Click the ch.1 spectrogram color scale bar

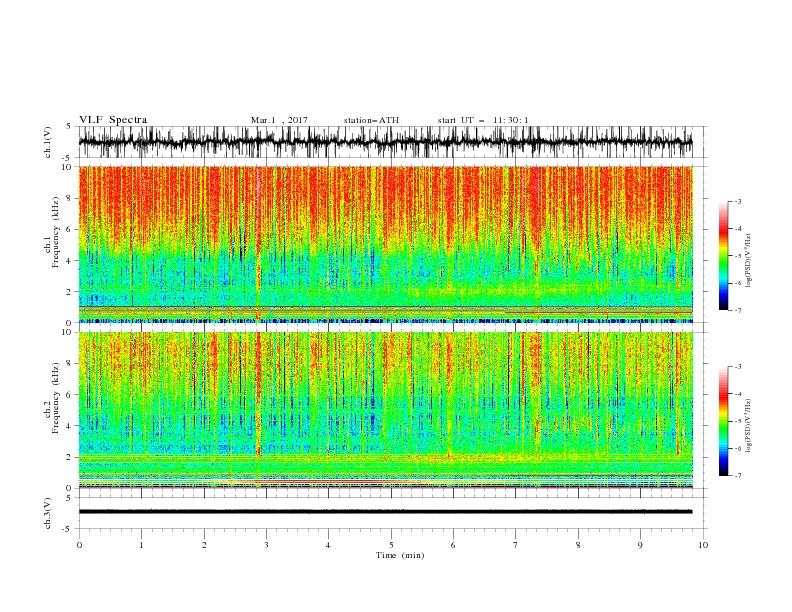click(723, 256)
